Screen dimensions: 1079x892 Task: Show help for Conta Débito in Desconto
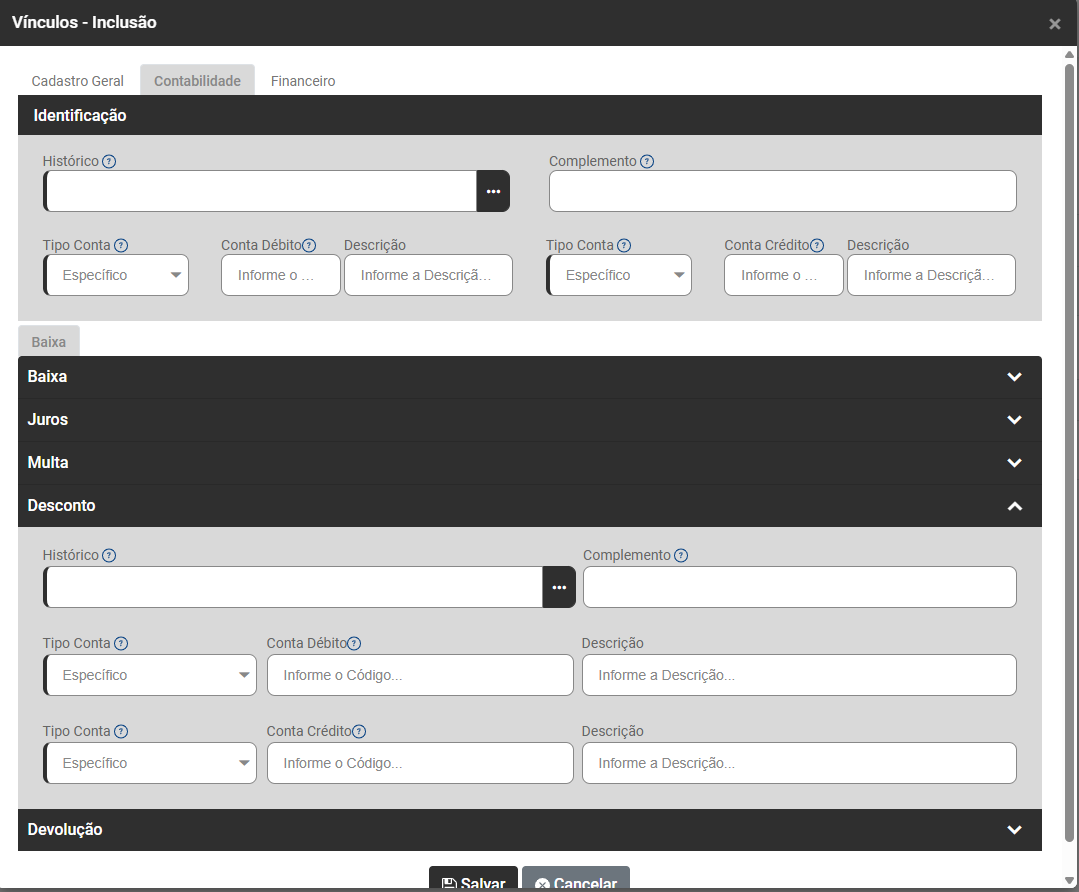click(354, 644)
